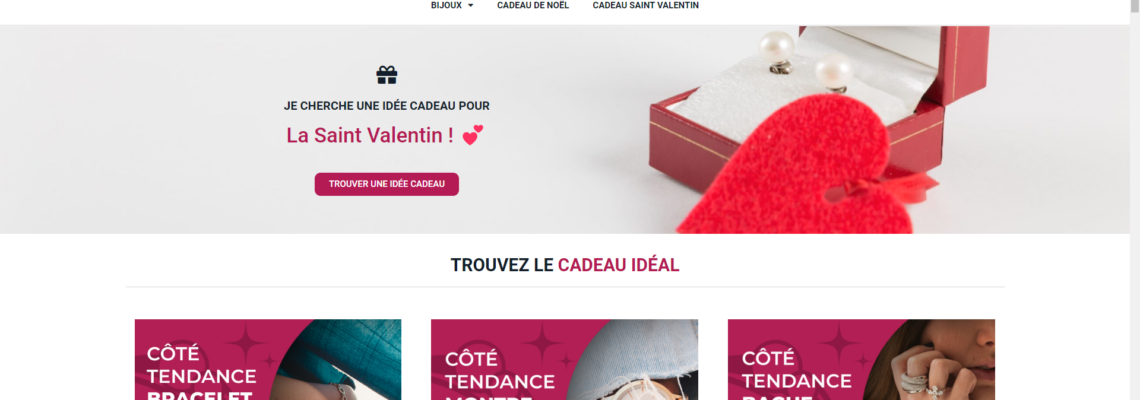Go to CADEAU DE NOËL in navigation
This screenshot has height=400, width=1140.
(533, 5)
